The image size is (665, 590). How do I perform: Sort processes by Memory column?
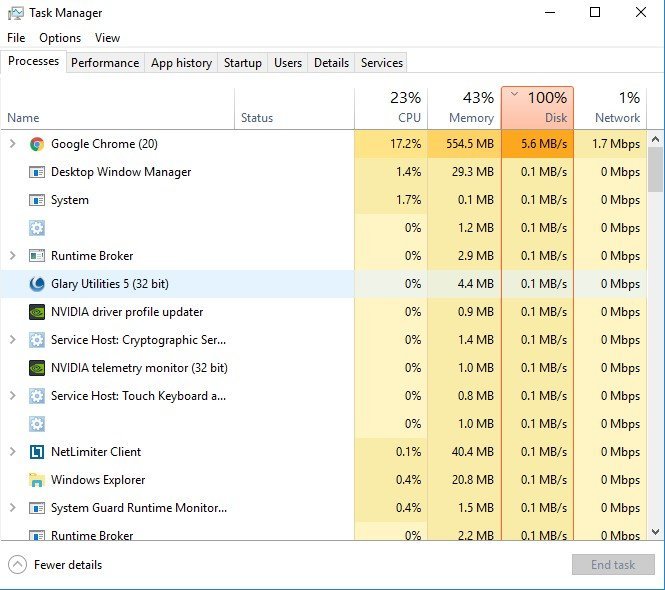464,108
